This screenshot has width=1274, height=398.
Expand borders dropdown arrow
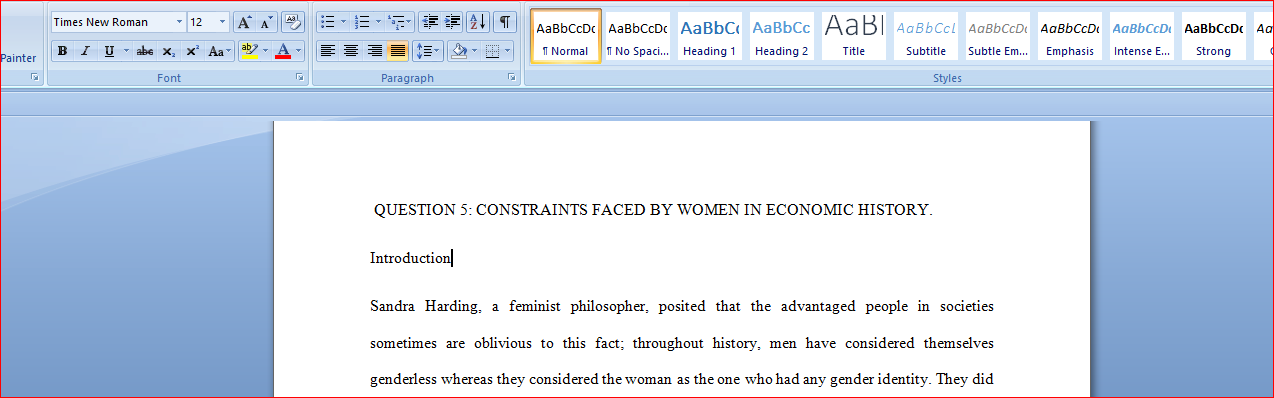507,50
